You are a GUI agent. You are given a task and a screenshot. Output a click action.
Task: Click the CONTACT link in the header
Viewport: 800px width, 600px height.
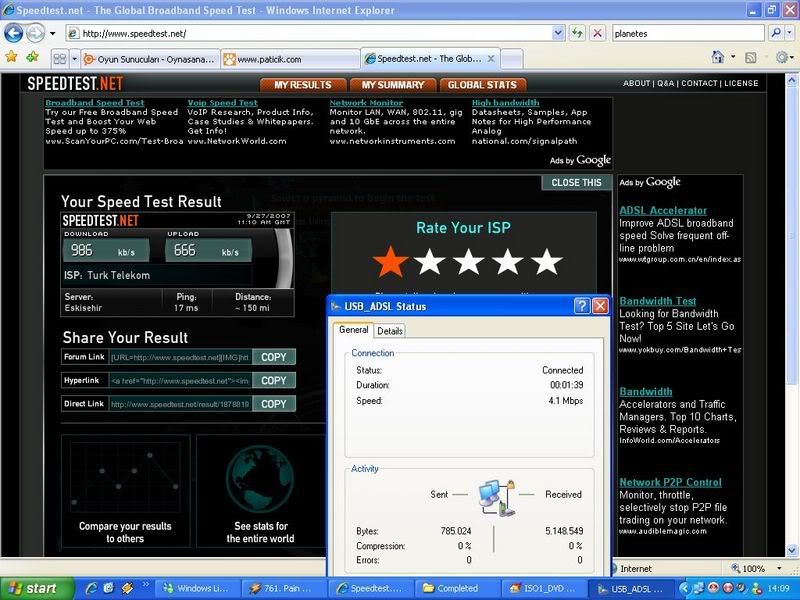[699, 83]
